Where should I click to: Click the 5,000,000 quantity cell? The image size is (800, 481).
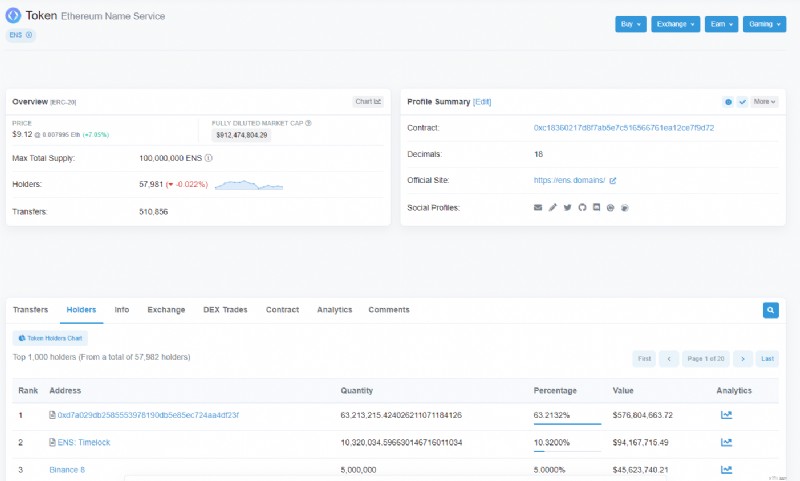[x=358, y=470]
